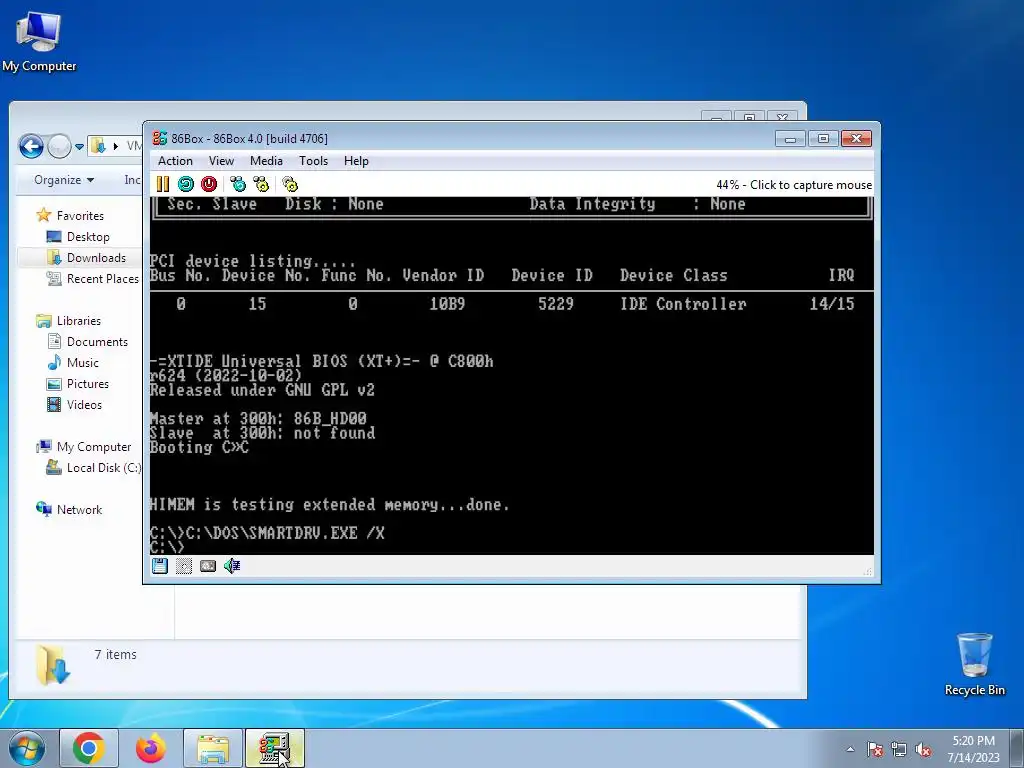Click the CD-ROM drive status bar icon

tap(184, 566)
